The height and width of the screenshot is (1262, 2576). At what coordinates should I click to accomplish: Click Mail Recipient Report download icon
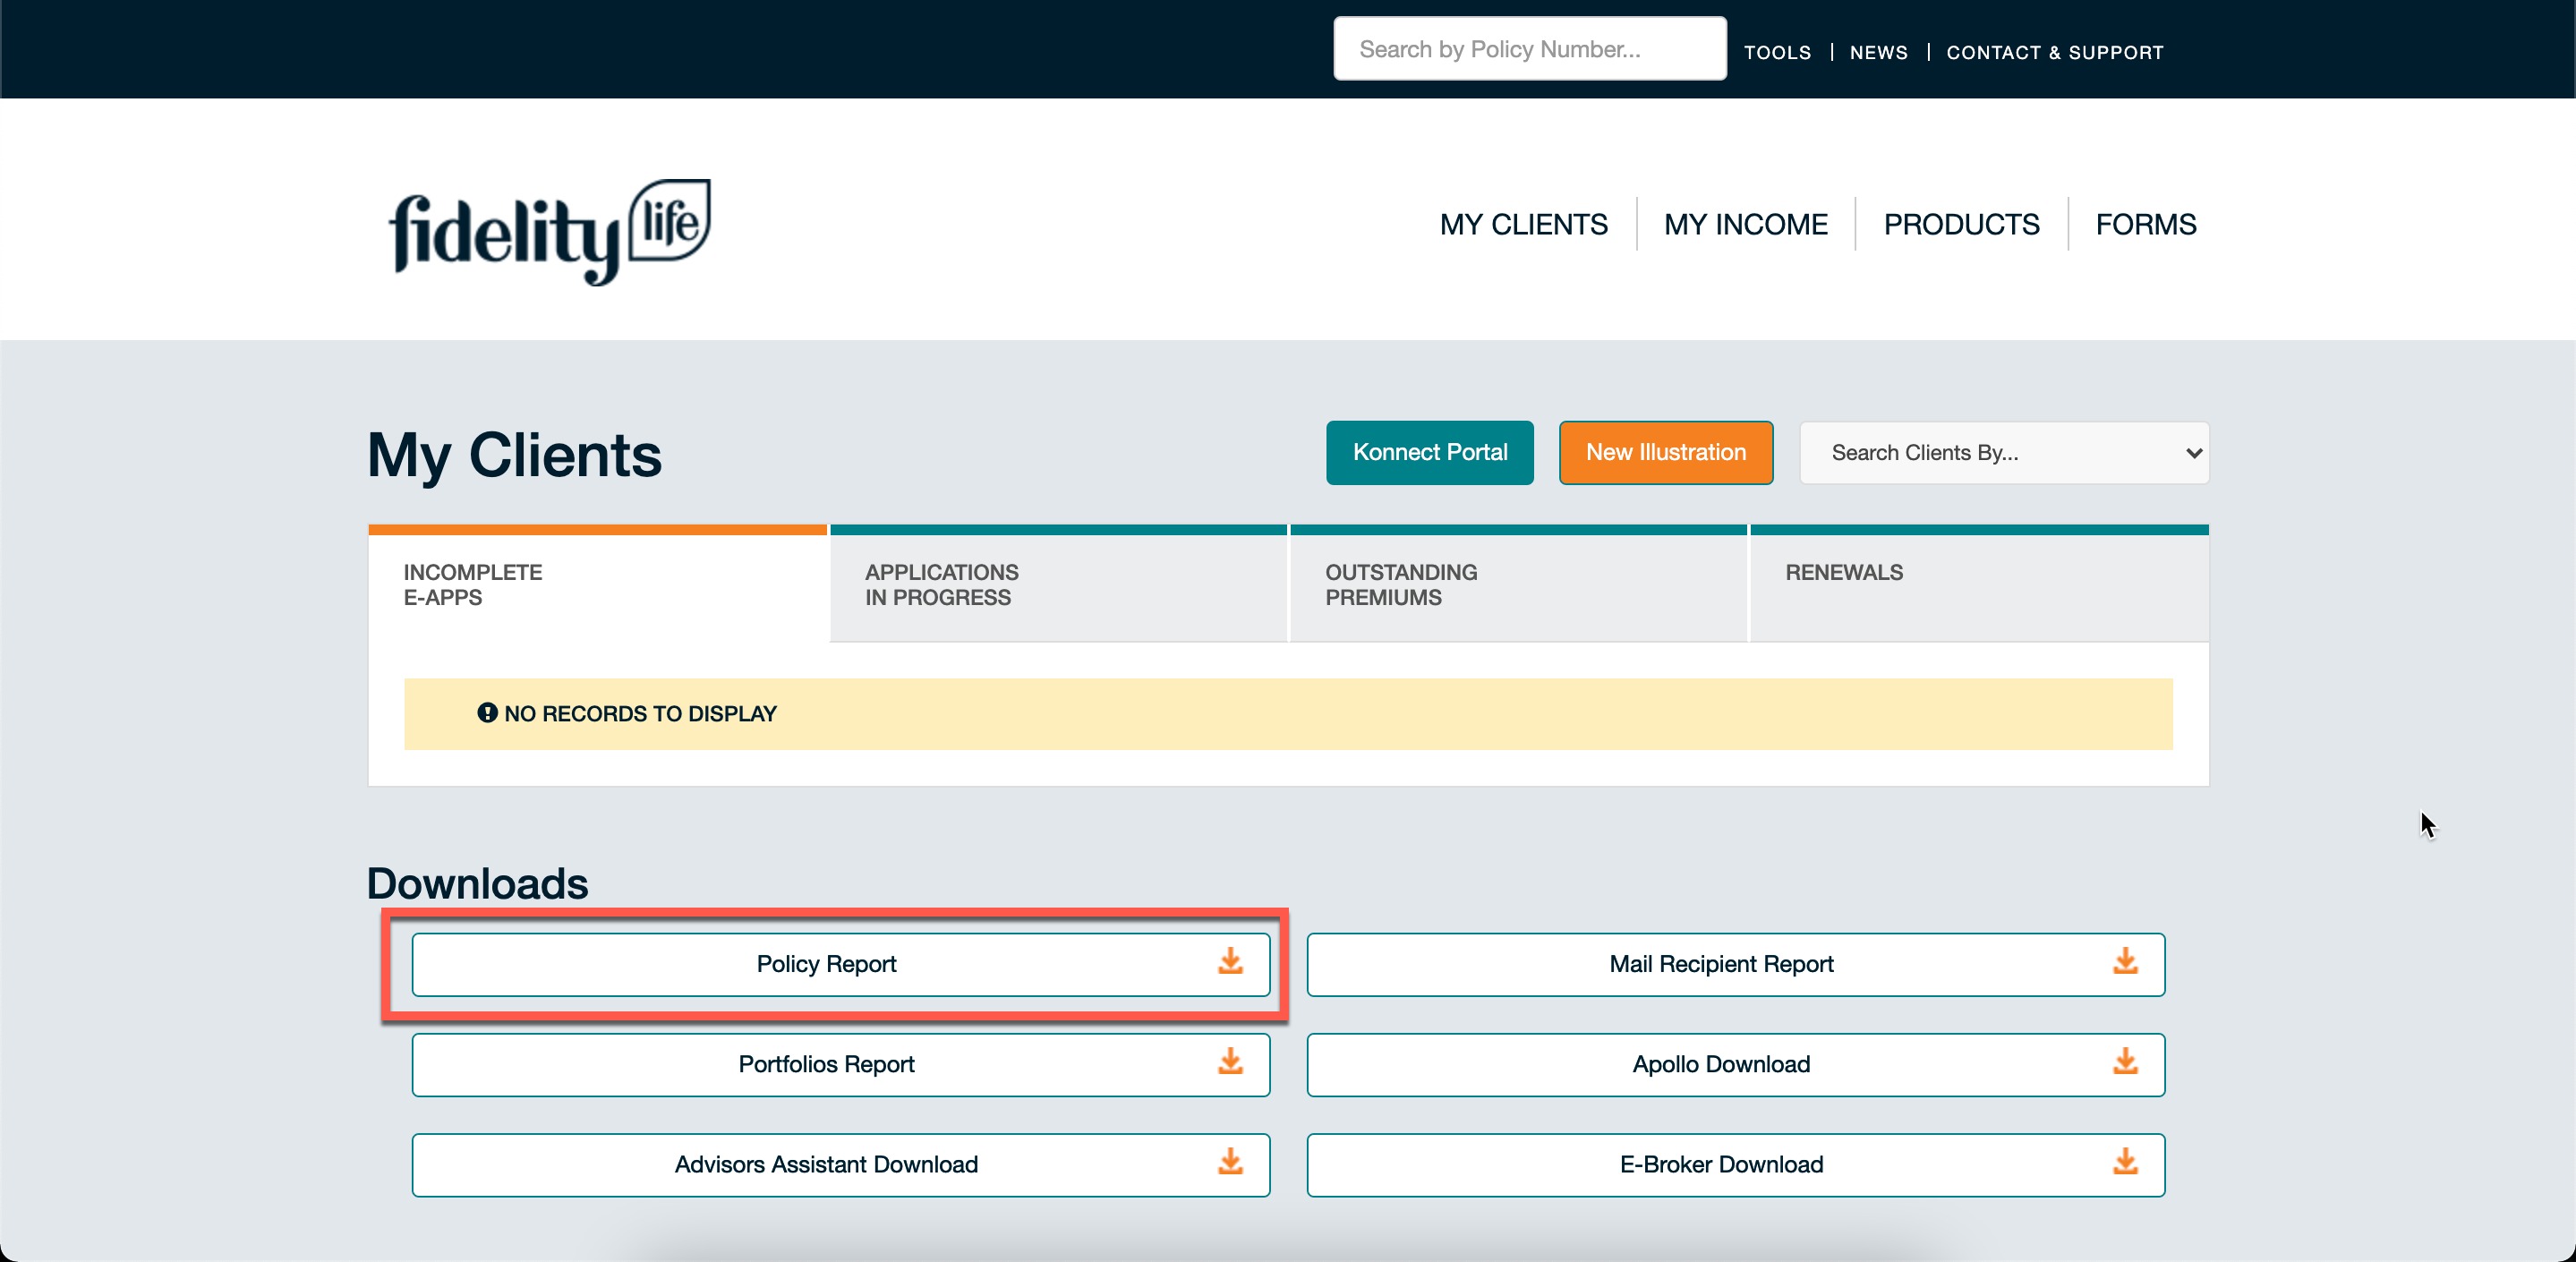pyautogui.click(x=2125, y=962)
